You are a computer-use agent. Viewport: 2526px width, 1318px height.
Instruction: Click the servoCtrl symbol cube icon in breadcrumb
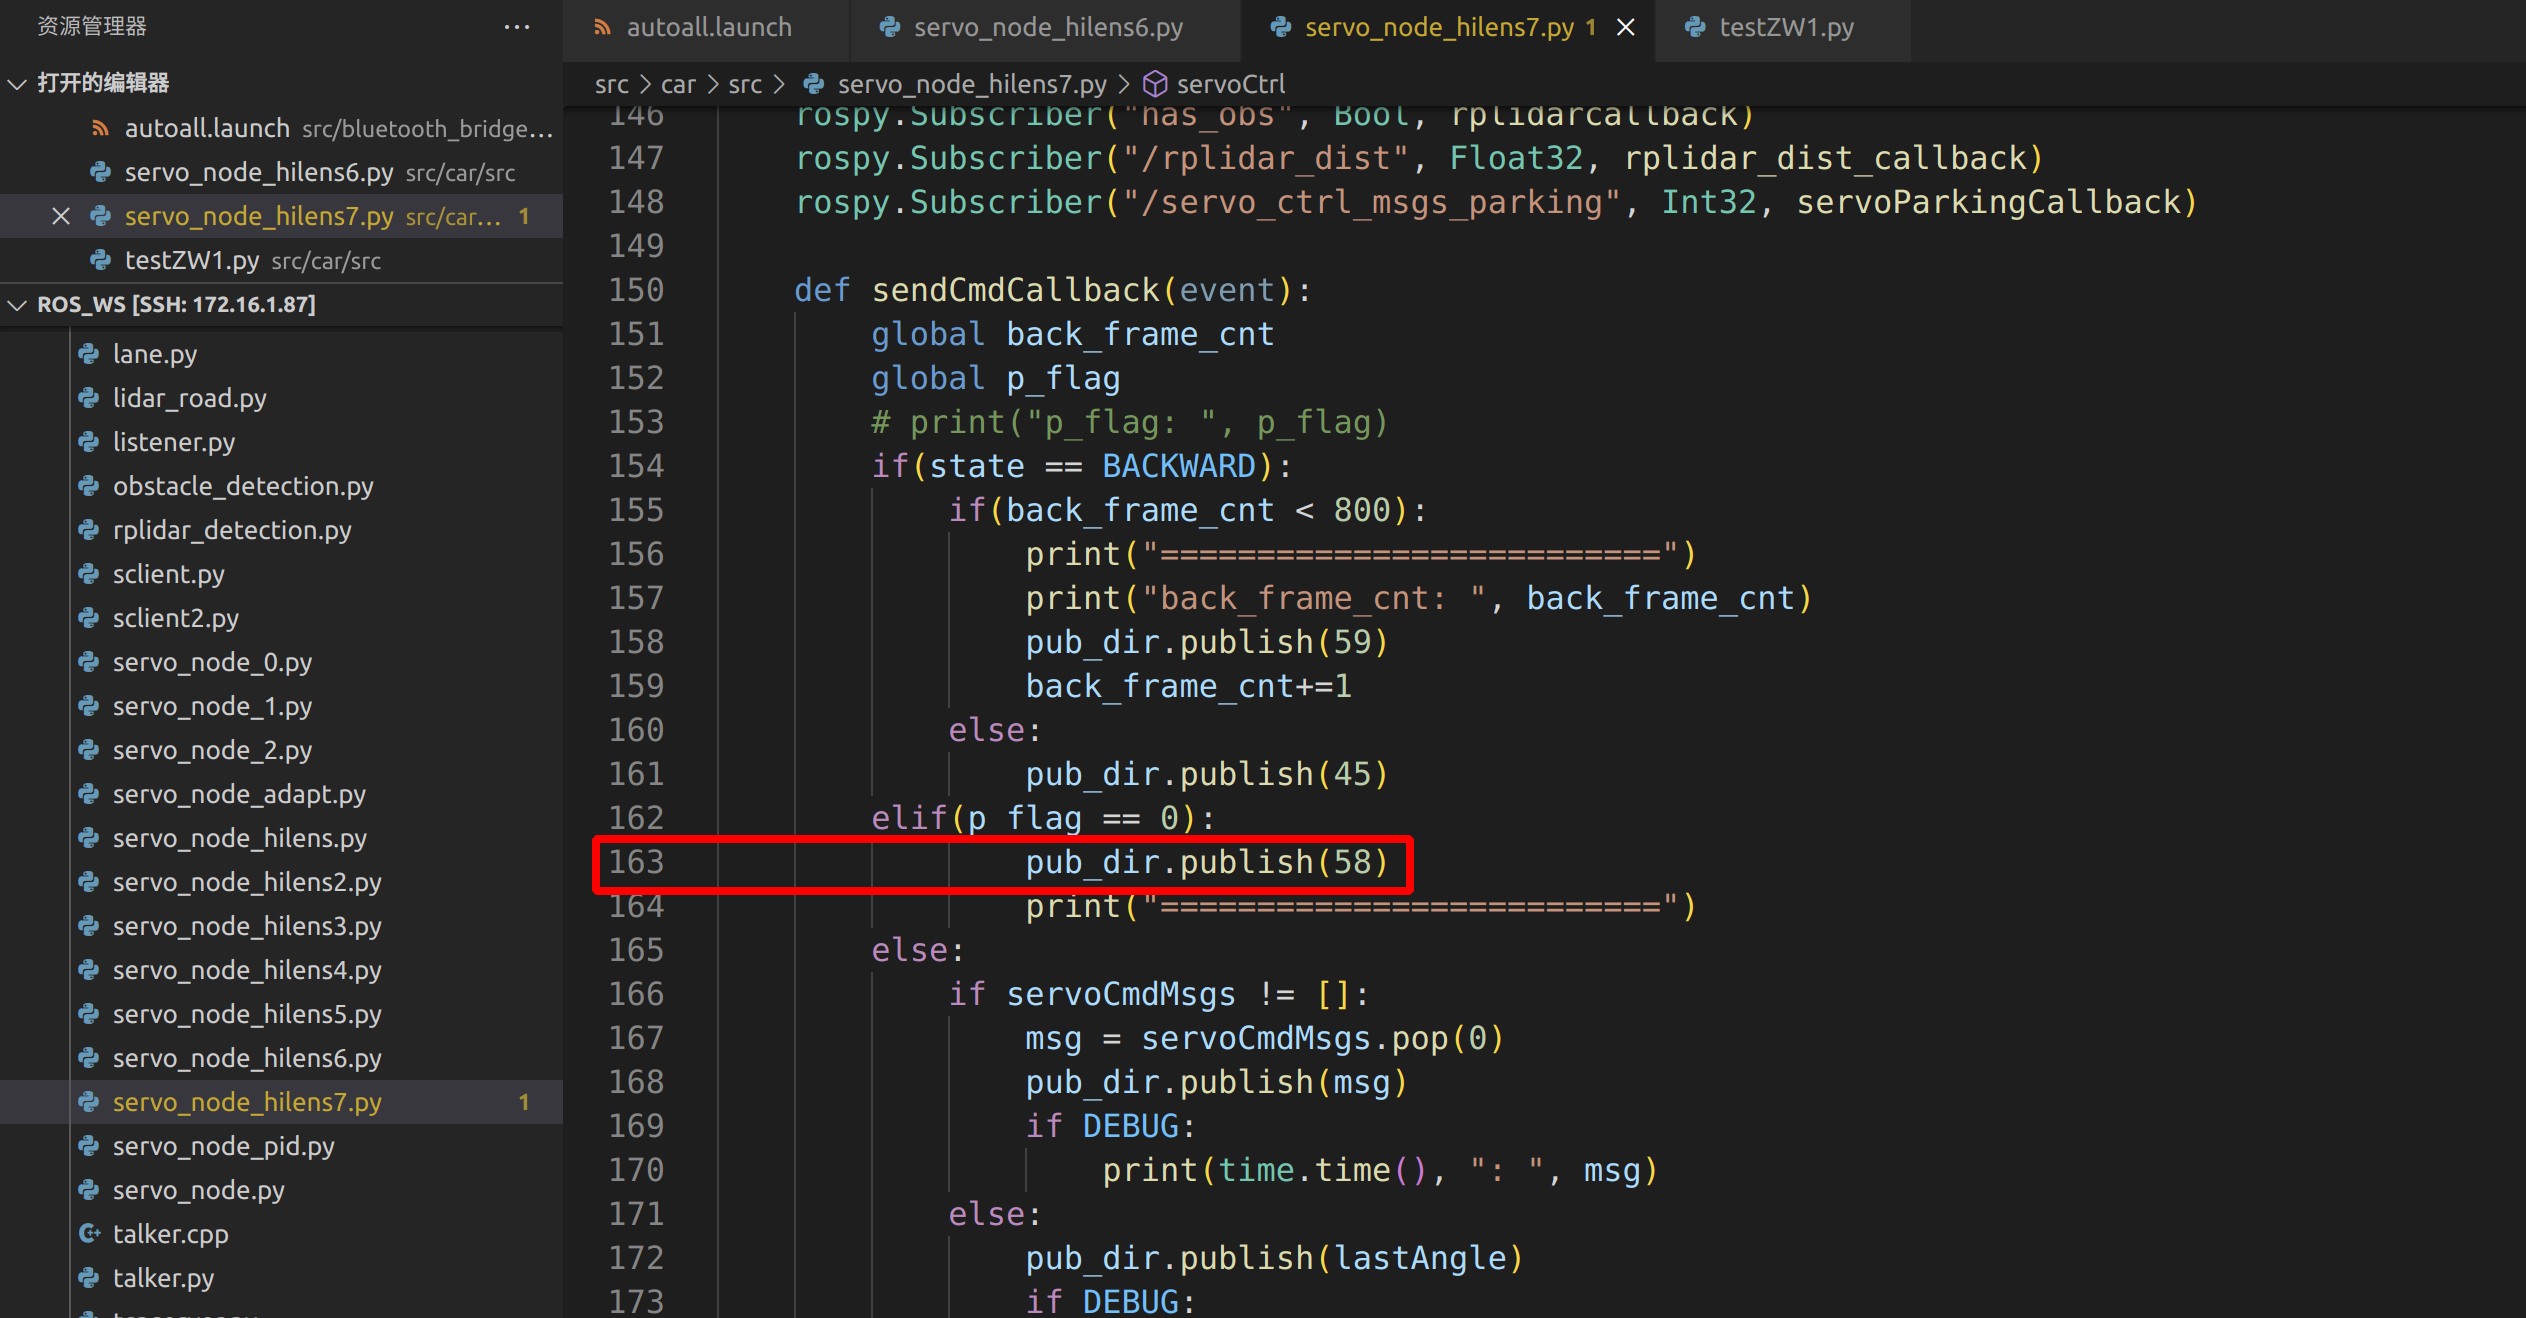click(x=1155, y=84)
